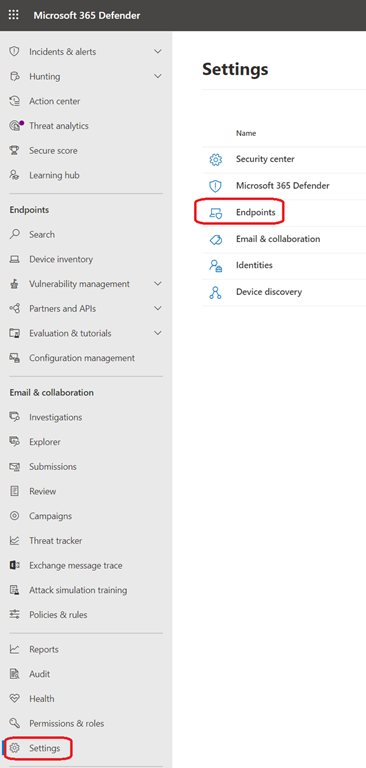Open Identities settings
This screenshot has height=768, width=366.
[x=254, y=265]
